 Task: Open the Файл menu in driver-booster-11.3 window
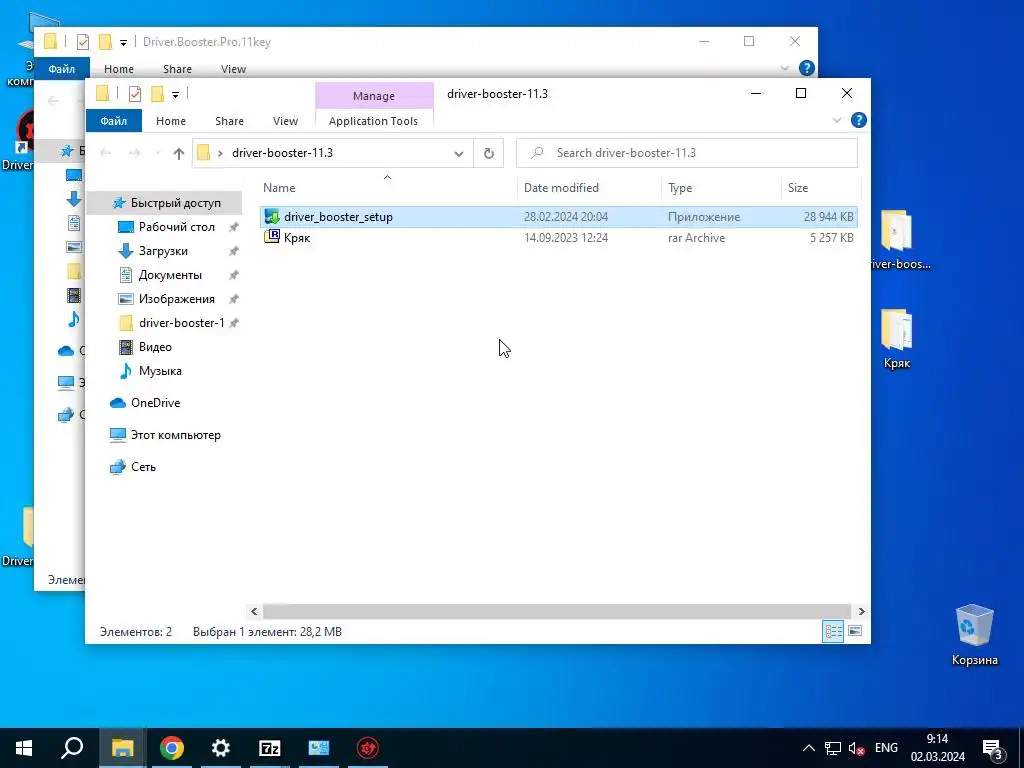point(114,121)
